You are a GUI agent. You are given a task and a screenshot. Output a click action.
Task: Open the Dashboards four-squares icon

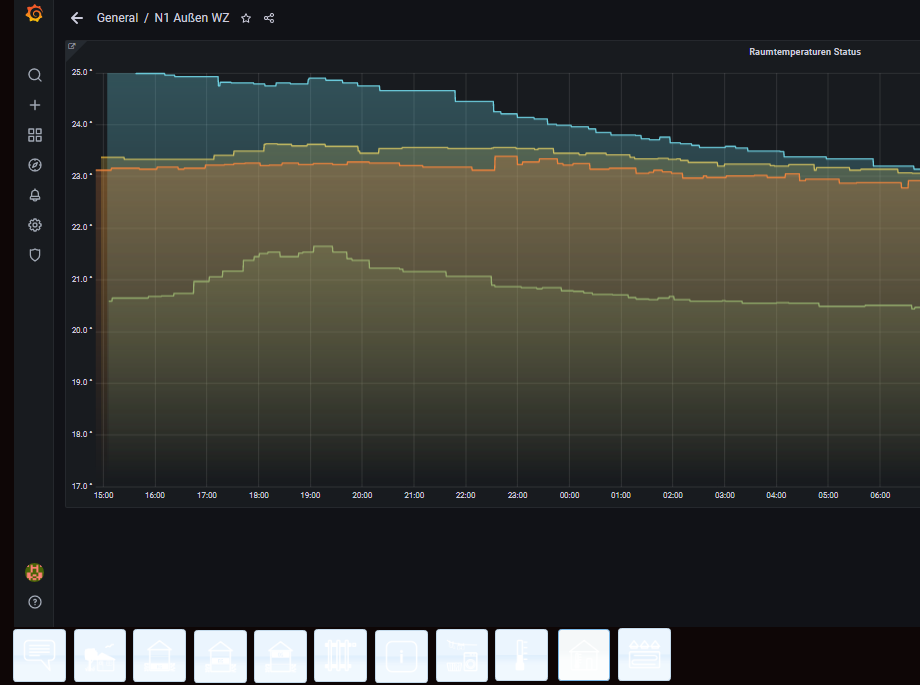tap(35, 135)
